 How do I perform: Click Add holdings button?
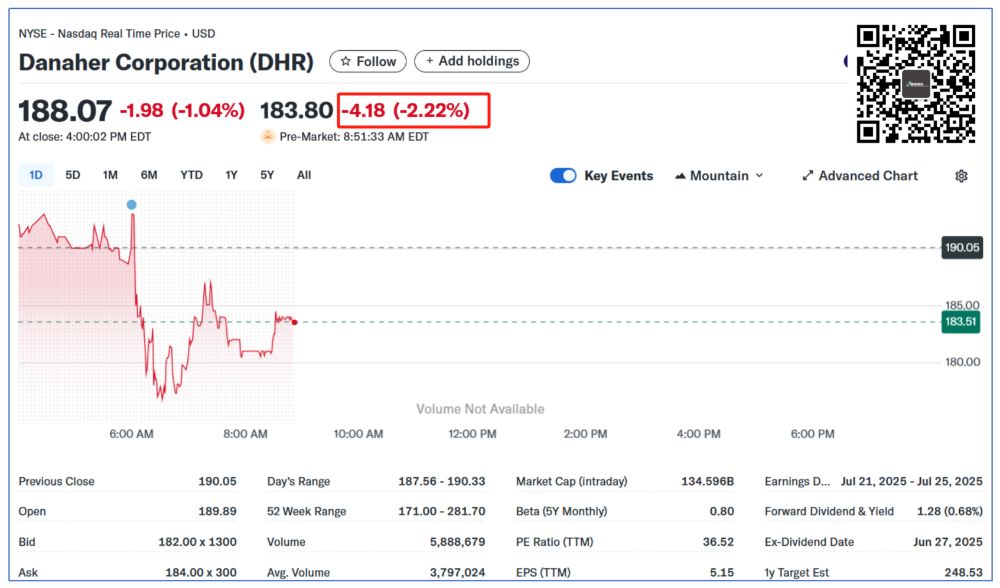click(472, 62)
